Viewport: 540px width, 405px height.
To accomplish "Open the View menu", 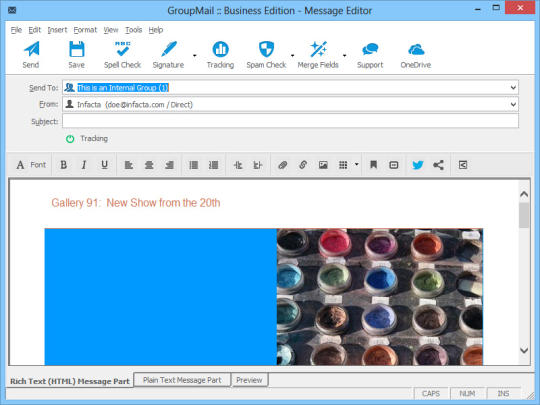I will click(x=111, y=30).
